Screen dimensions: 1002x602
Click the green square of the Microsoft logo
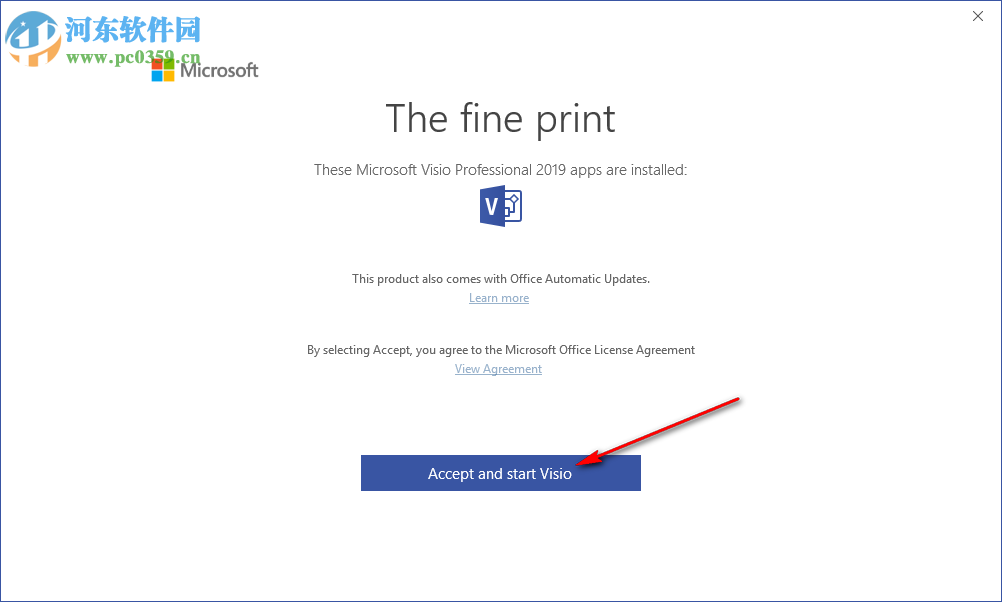pos(169,64)
